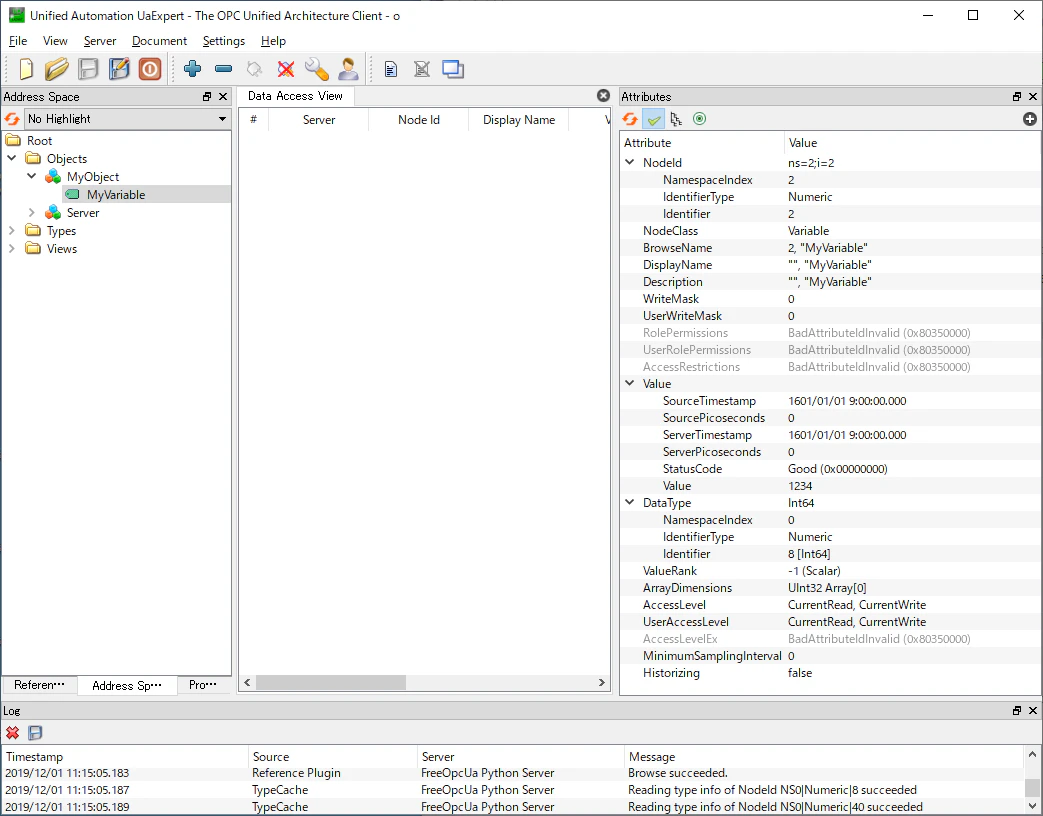
Task: Click the Save As pencil-and-disk toolbar icon
Action: tap(119, 68)
